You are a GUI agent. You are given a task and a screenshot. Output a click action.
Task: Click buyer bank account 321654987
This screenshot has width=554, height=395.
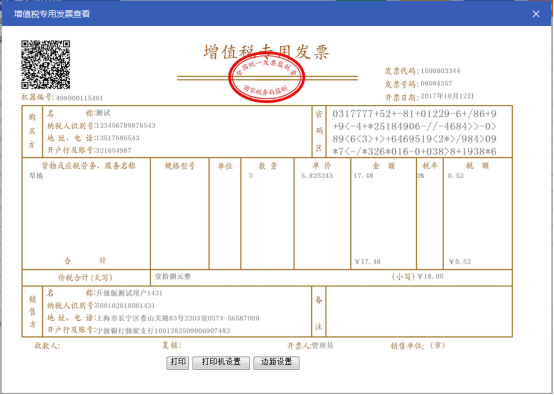click(x=113, y=151)
